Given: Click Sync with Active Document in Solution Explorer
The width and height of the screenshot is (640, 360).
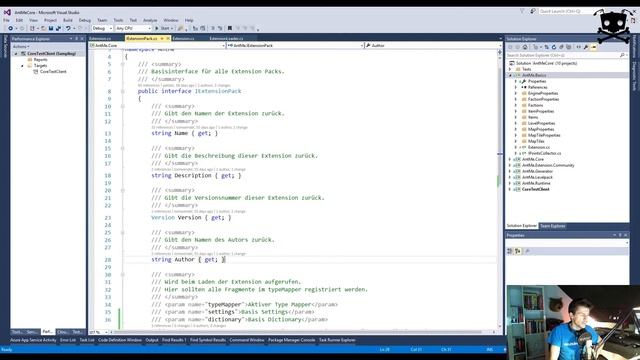Looking at the screenshot, I should click(547, 47).
